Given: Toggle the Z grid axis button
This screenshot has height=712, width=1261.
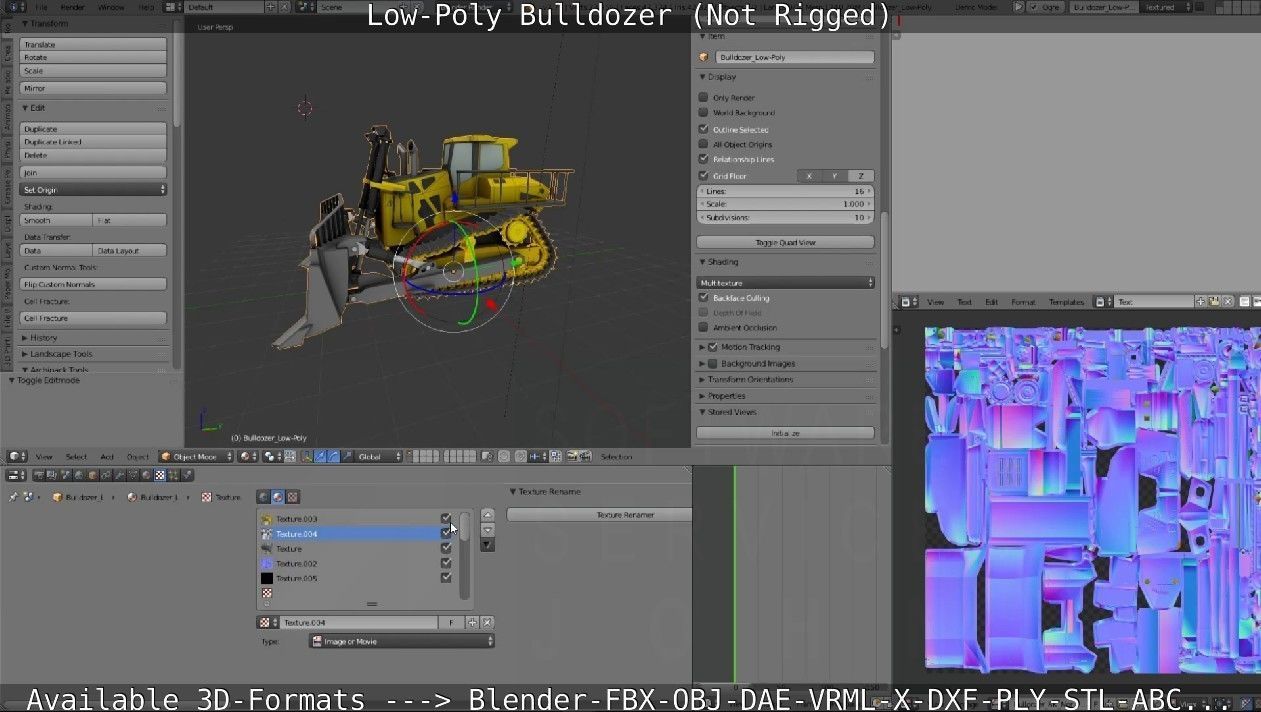Looking at the screenshot, I should click(860, 176).
